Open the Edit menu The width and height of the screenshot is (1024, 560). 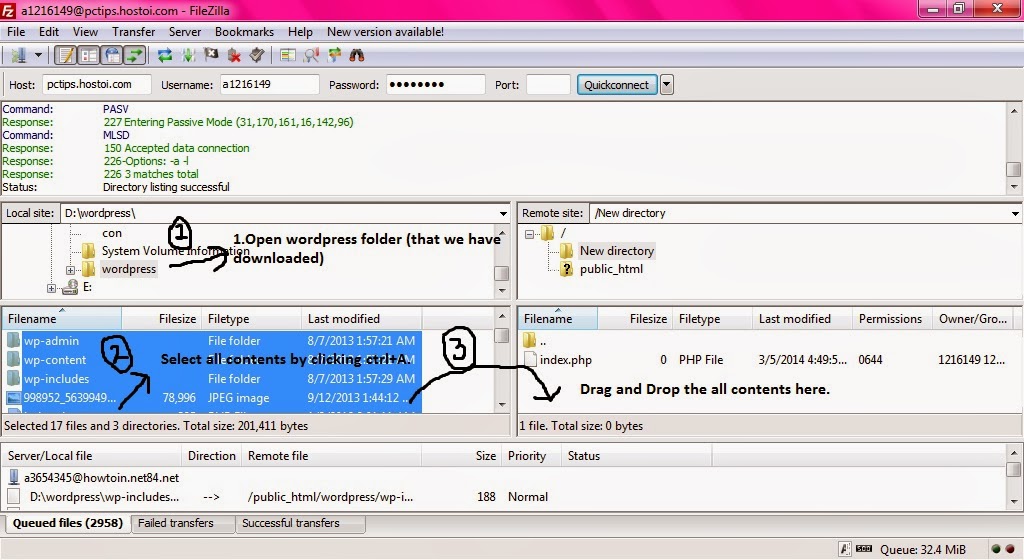48,31
